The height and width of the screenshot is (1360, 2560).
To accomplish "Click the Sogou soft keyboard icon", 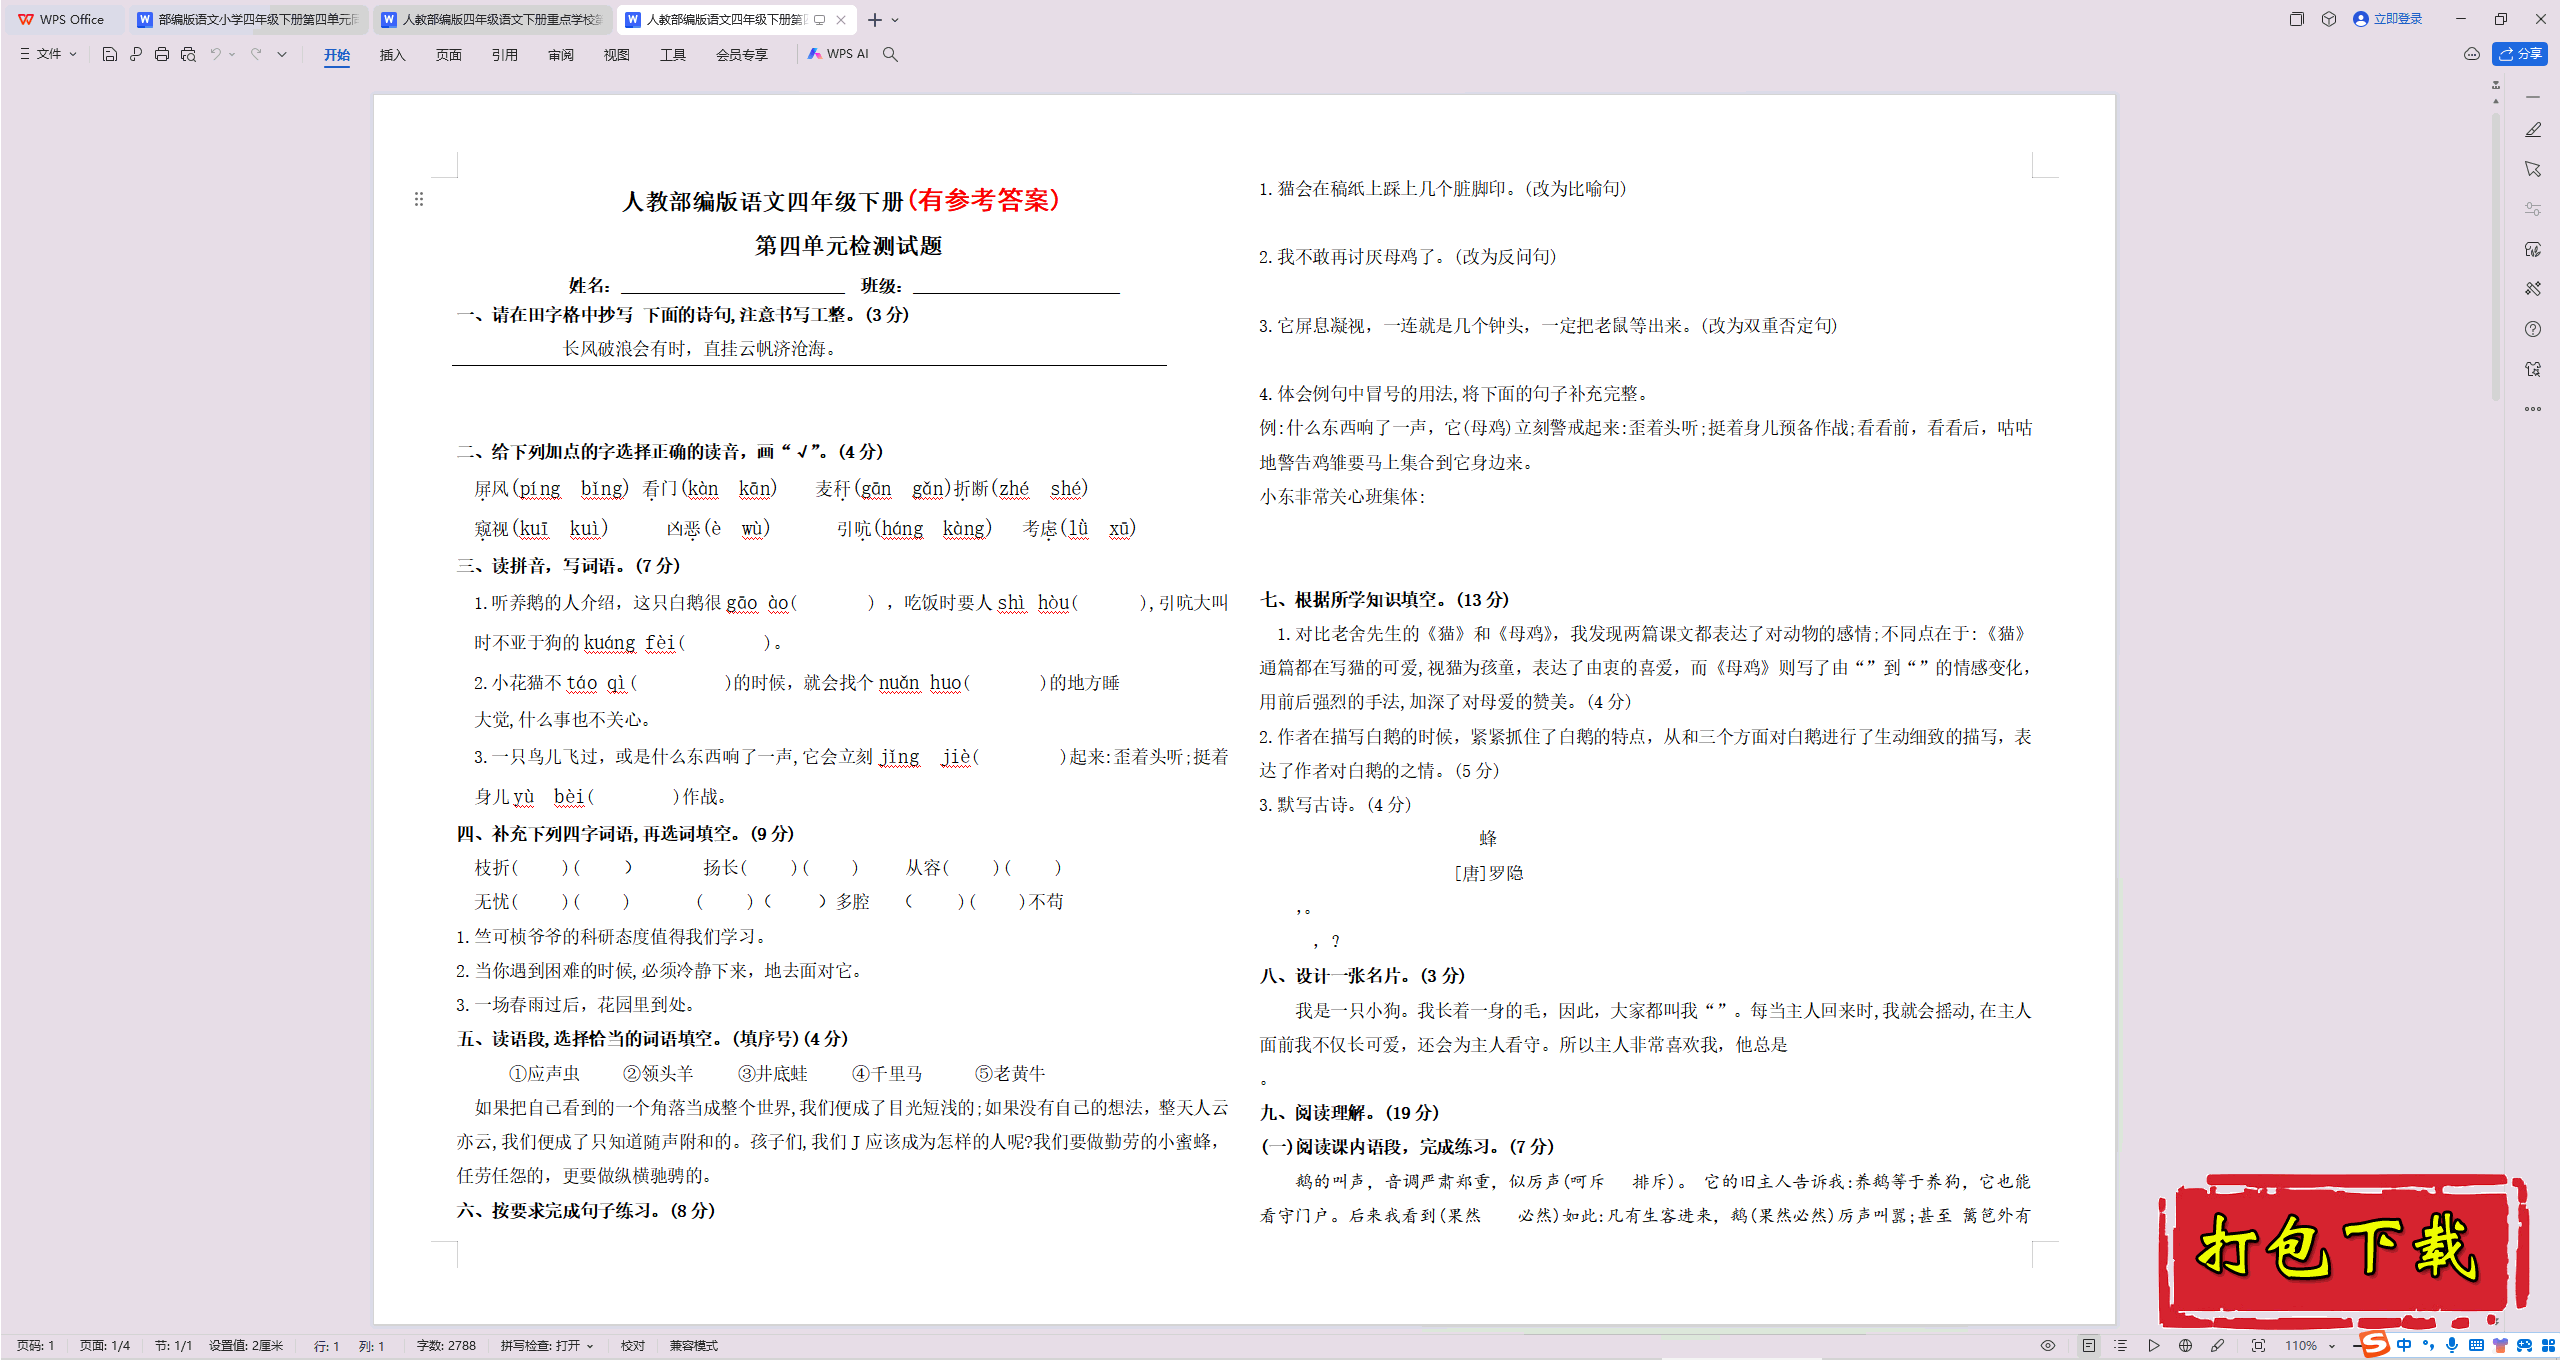I will (2476, 1345).
